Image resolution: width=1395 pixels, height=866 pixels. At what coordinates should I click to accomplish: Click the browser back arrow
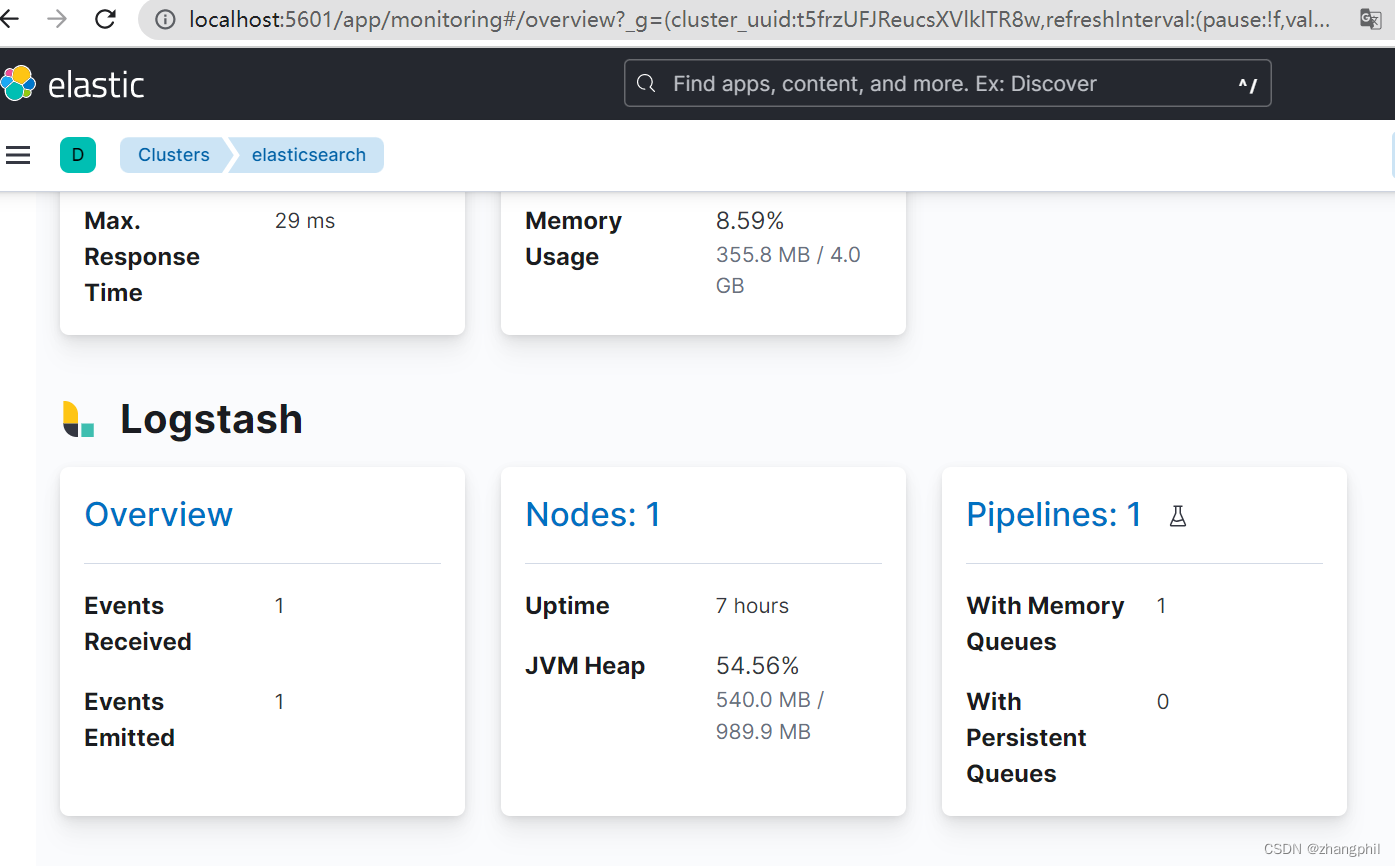pos(12,18)
